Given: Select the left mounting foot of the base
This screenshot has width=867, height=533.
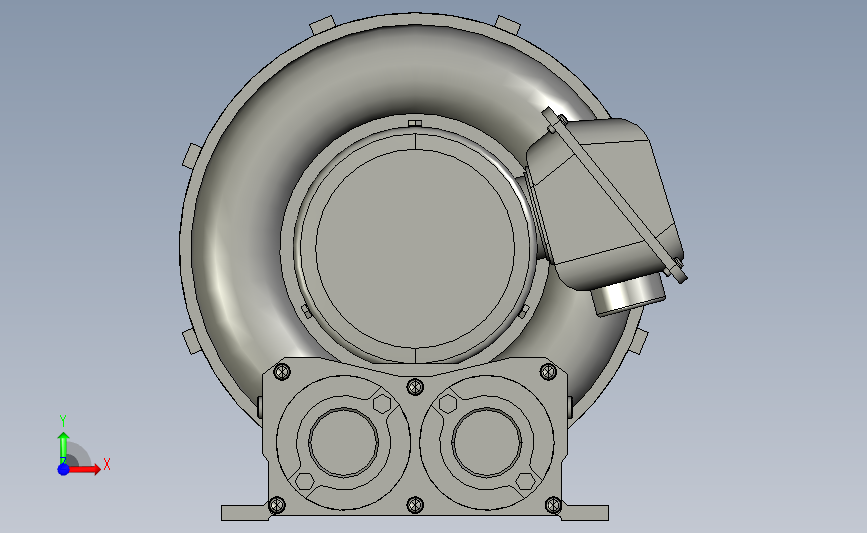Looking at the screenshot, I should click(x=245, y=513).
